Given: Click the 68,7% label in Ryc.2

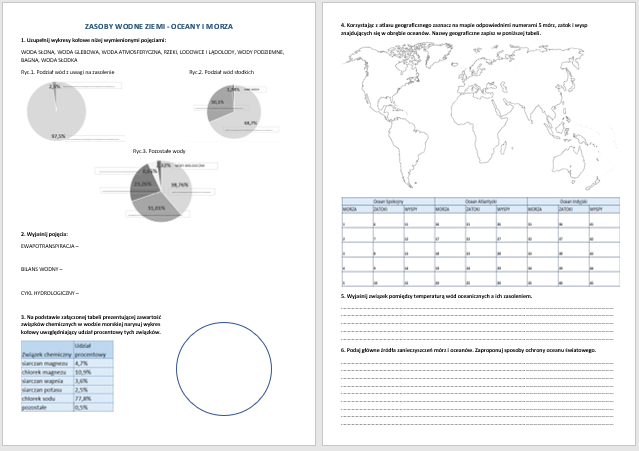Looking at the screenshot, I should pyautogui.click(x=249, y=123).
